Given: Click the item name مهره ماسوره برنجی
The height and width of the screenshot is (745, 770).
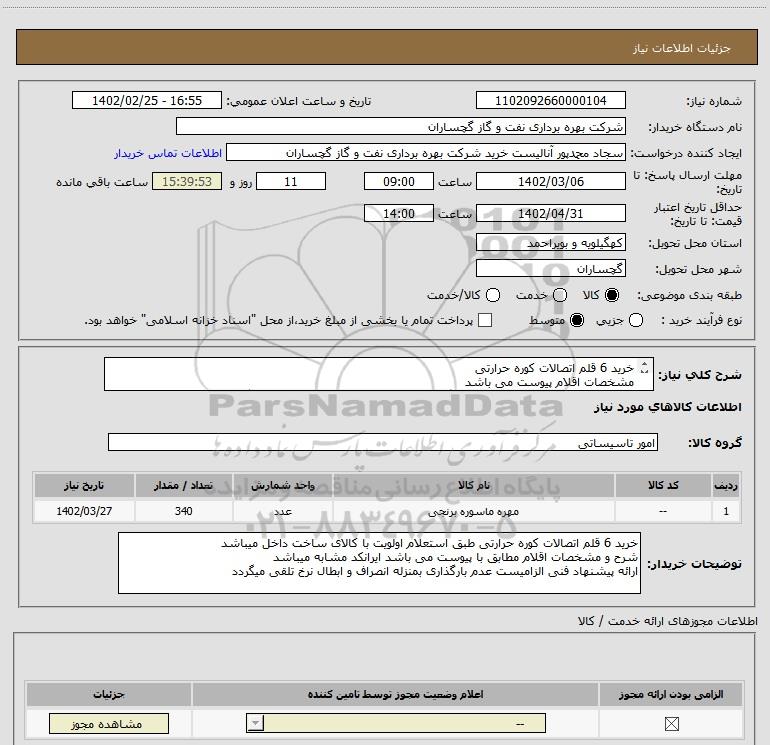Looking at the screenshot, I should [x=473, y=512].
